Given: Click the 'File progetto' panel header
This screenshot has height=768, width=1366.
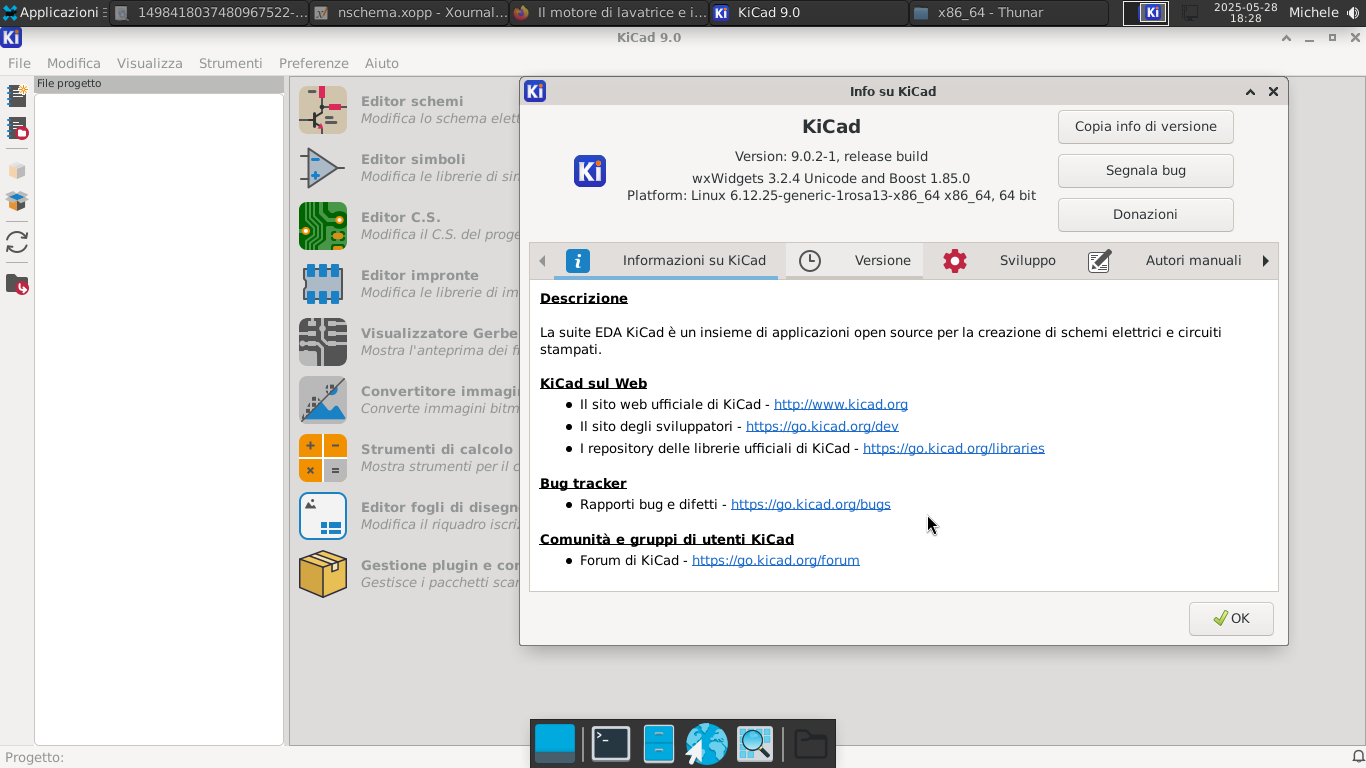Looking at the screenshot, I should click(159, 84).
